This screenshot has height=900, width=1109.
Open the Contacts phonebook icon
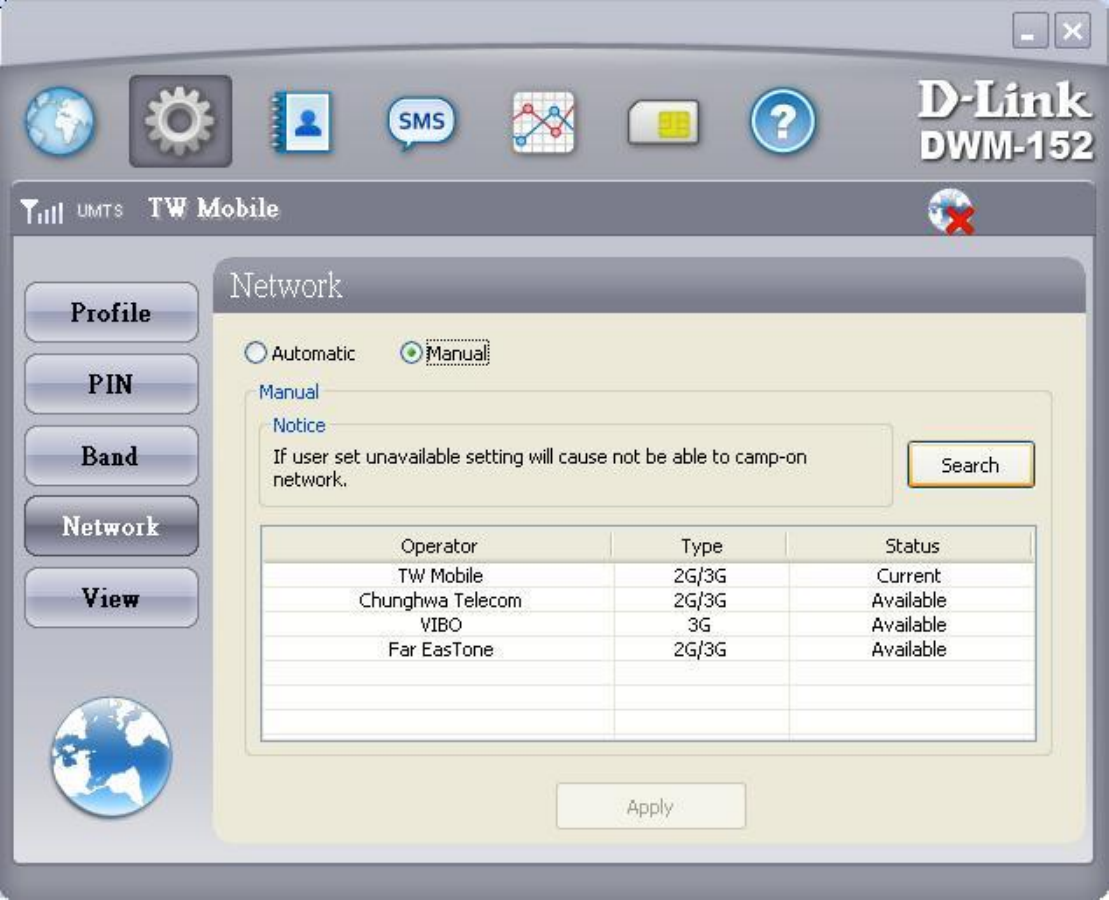[x=302, y=121]
